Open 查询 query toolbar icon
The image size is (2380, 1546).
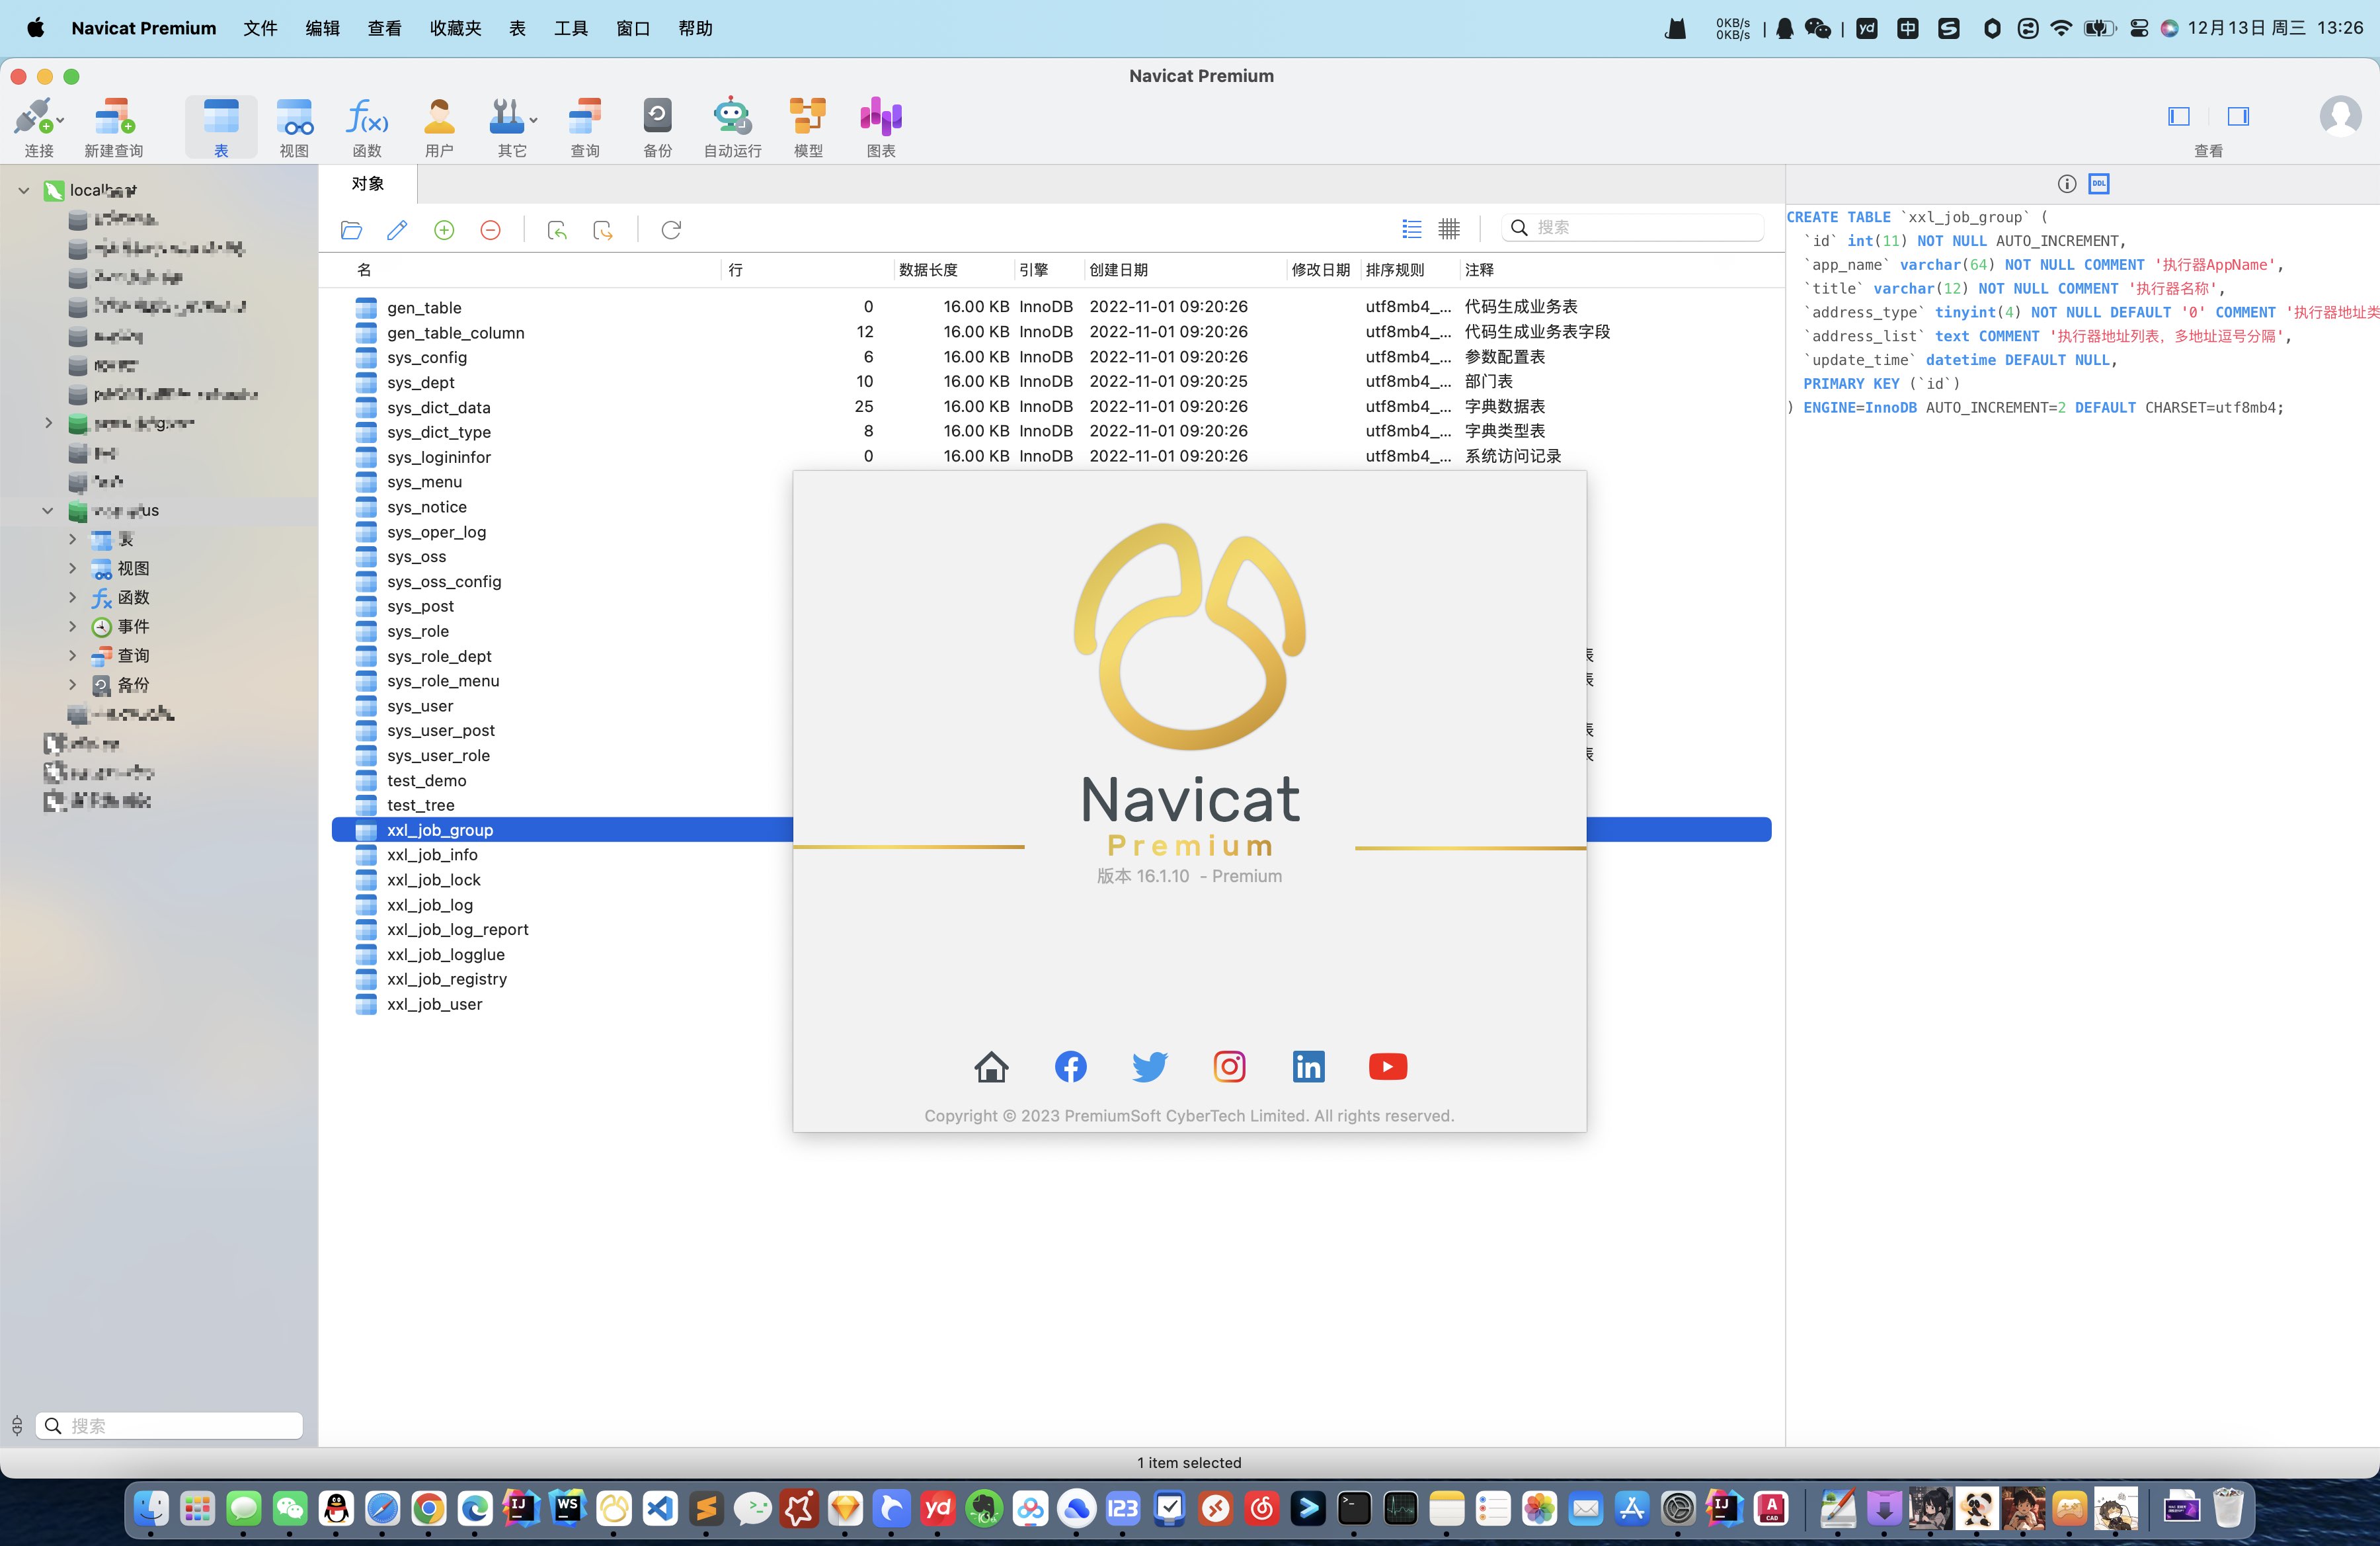tap(585, 117)
